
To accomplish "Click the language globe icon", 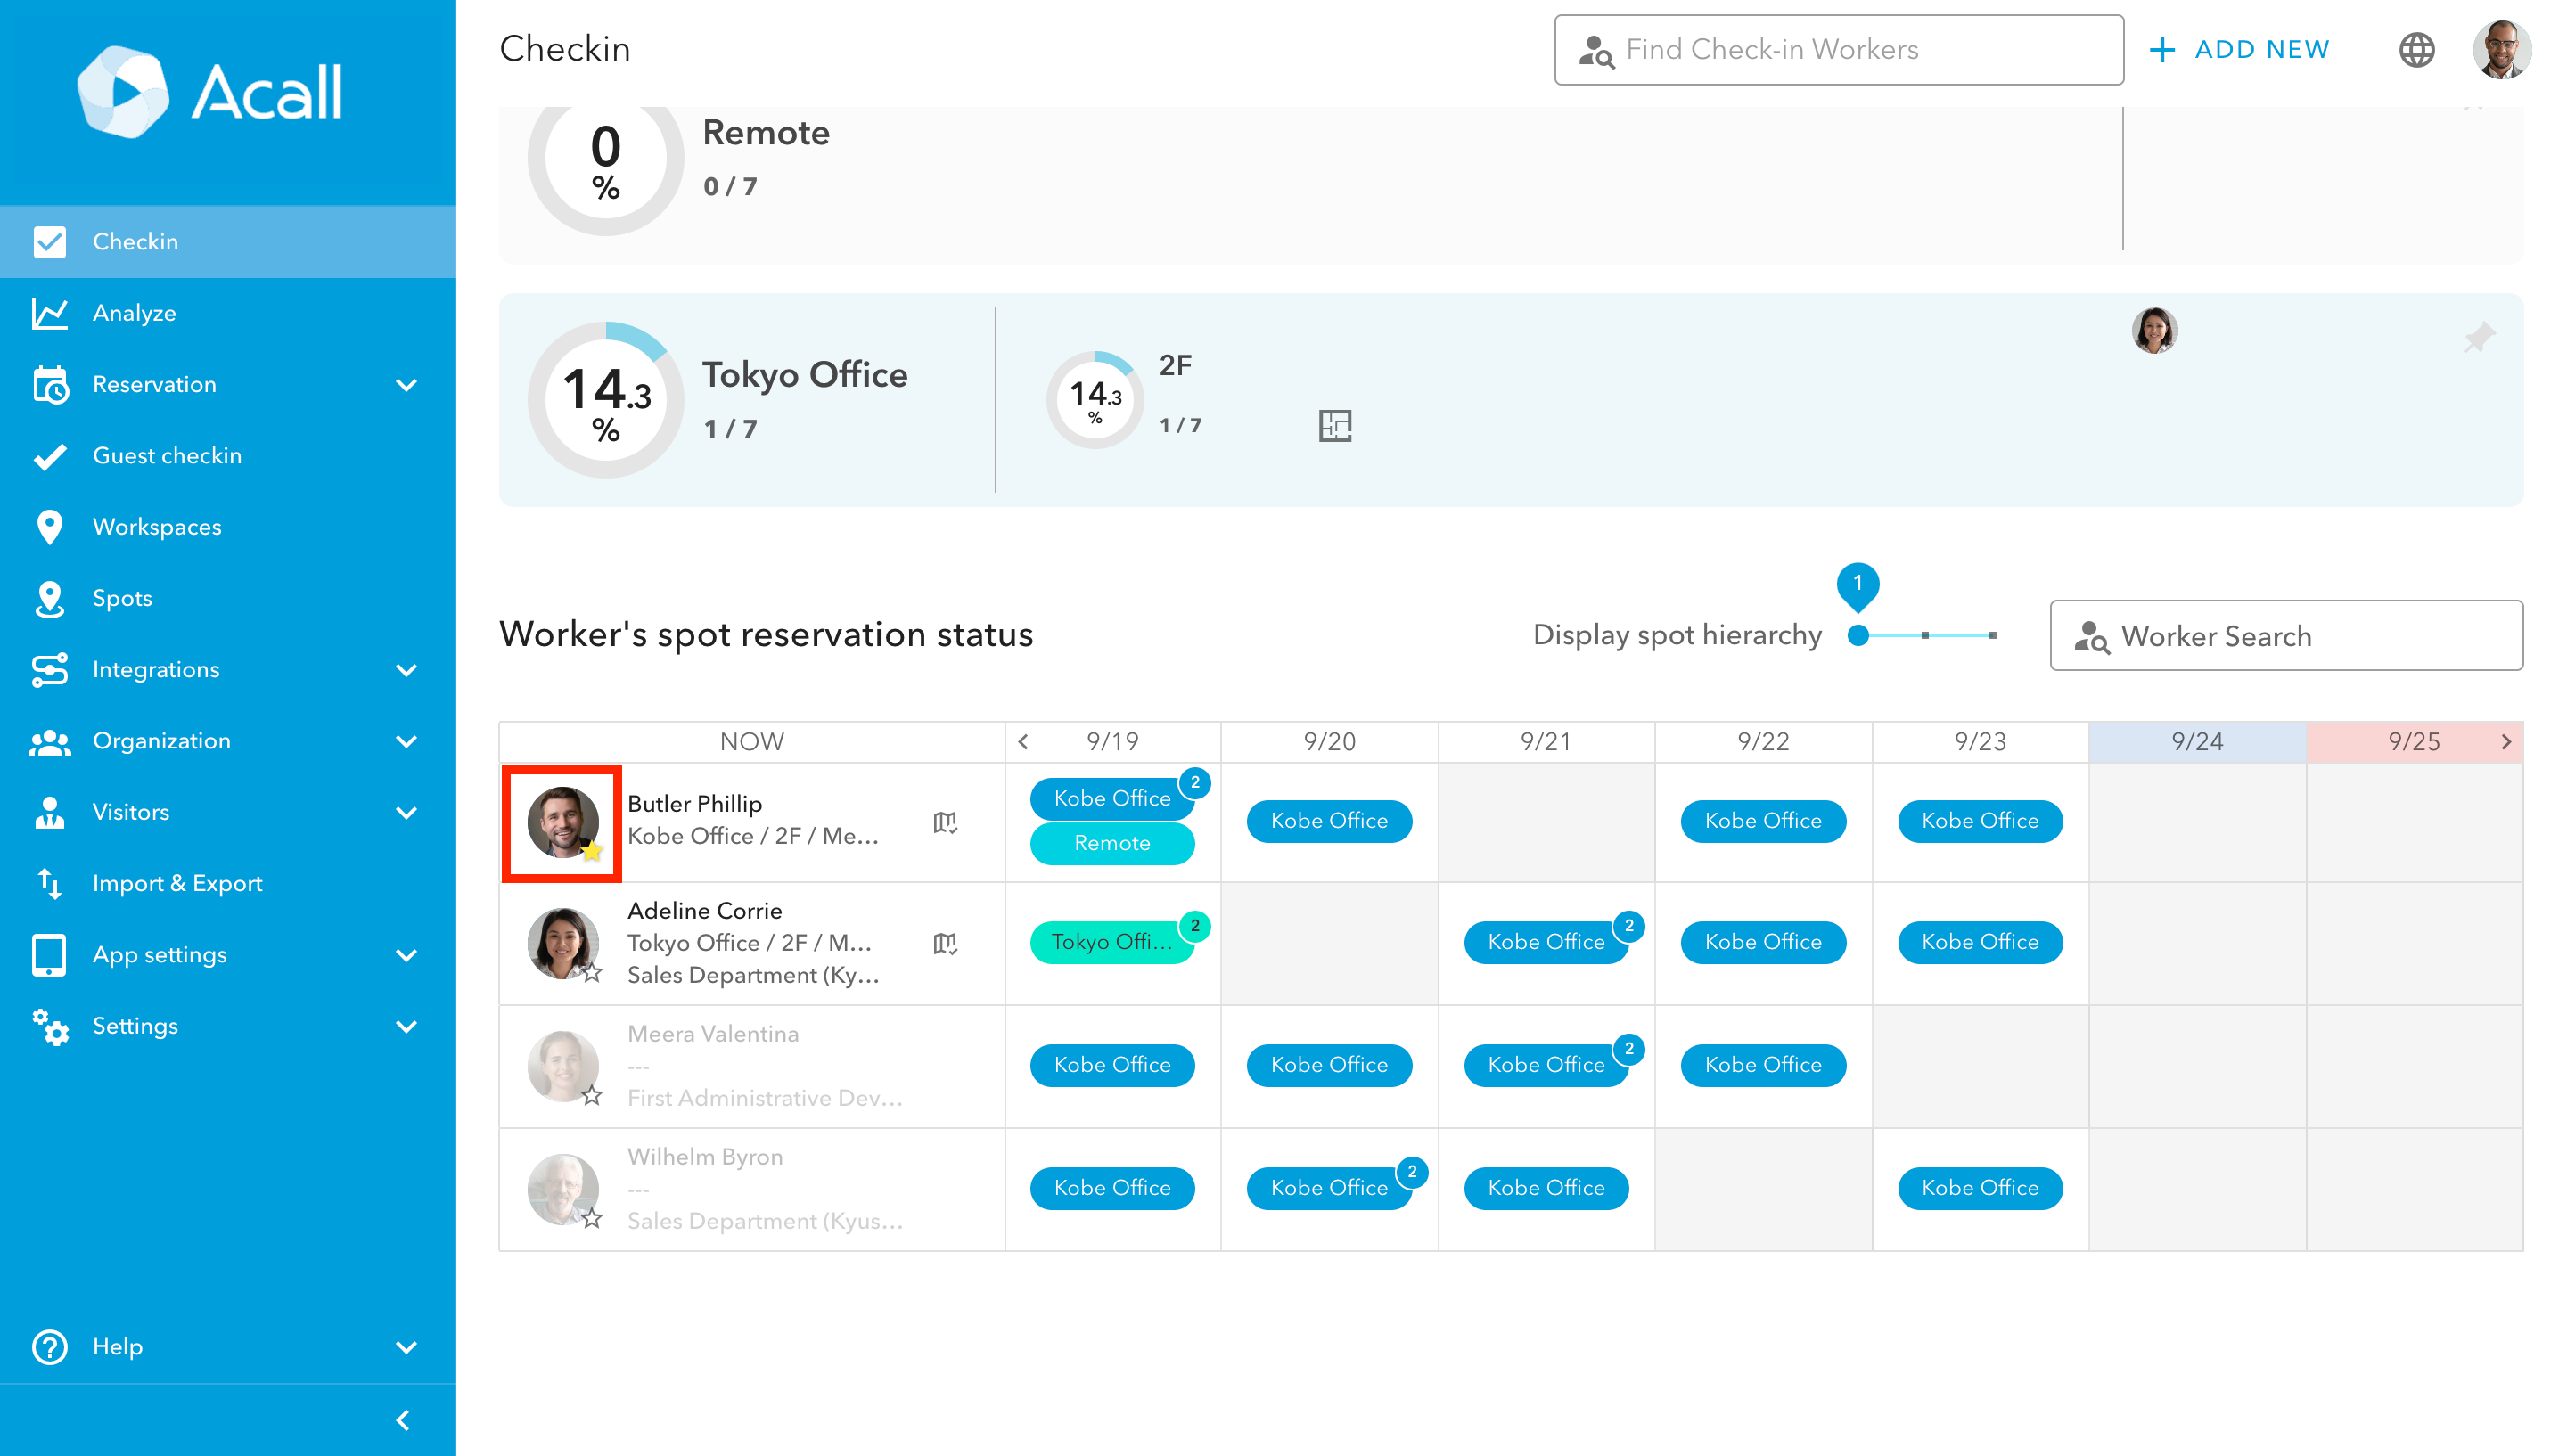I will tap(2416, 50).
